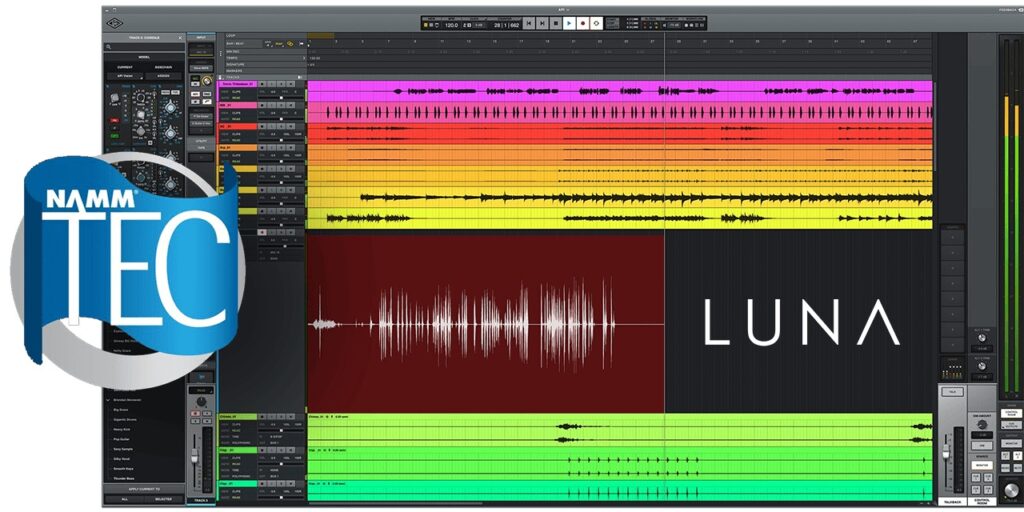The image size is (1024, 512).
Task: Start playback with the blue play button
Action: (569, 24)
